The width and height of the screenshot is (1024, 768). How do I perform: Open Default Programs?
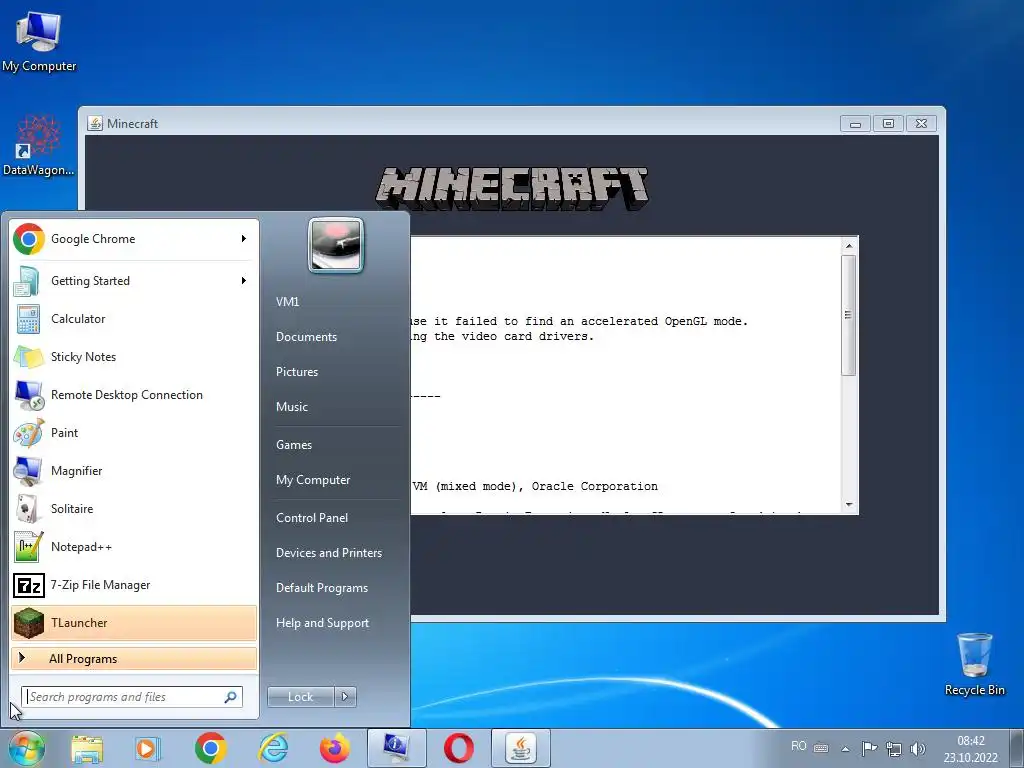click(x=322, y=588)
